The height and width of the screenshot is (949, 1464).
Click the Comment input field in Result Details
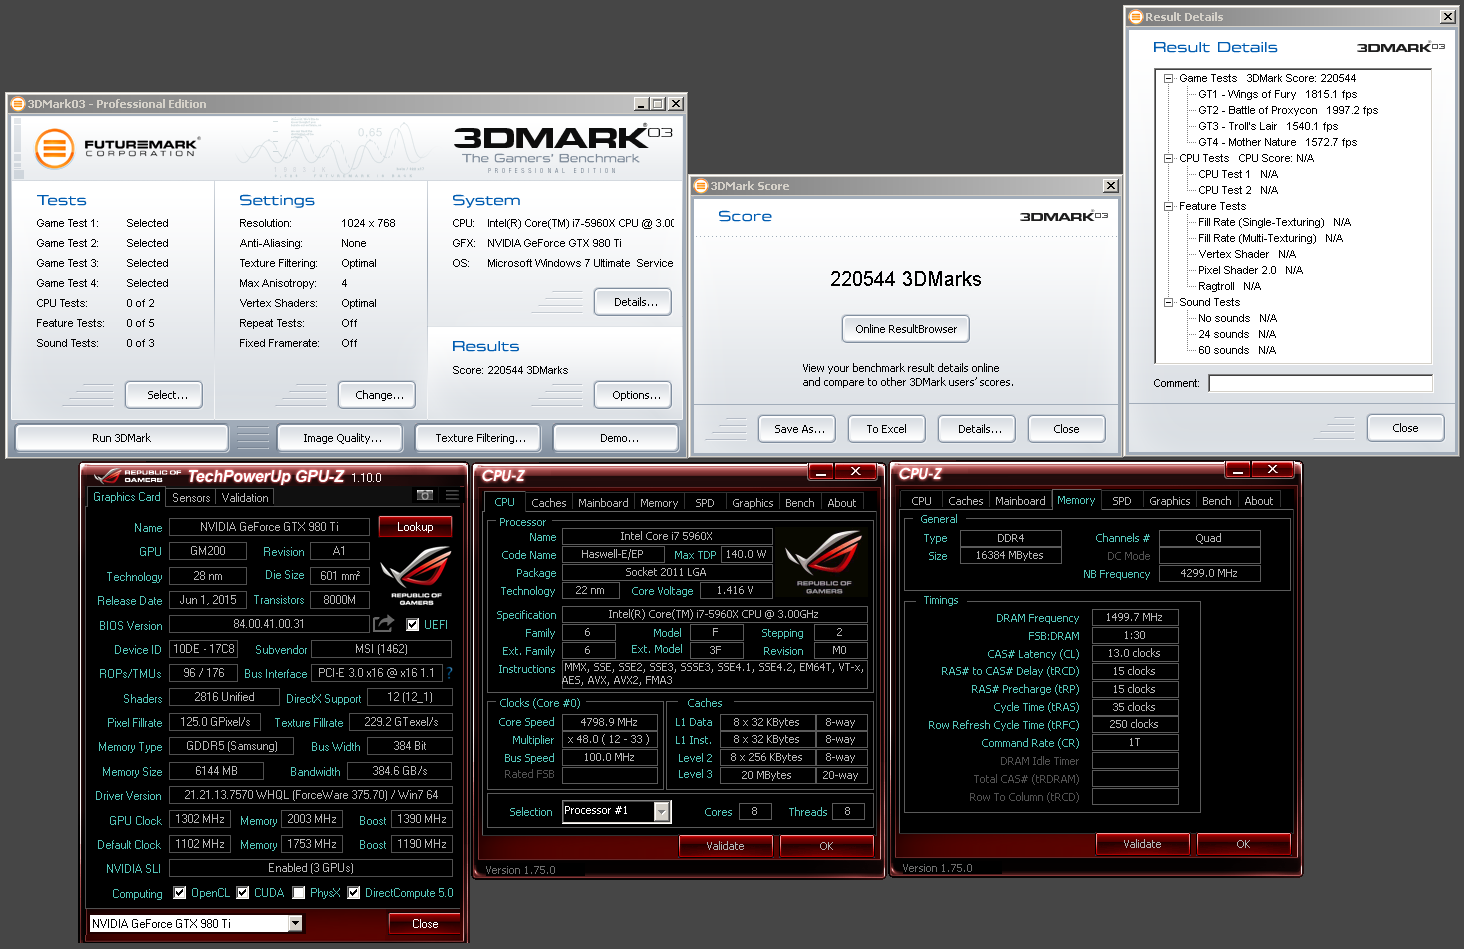(x=1320, y=383)
